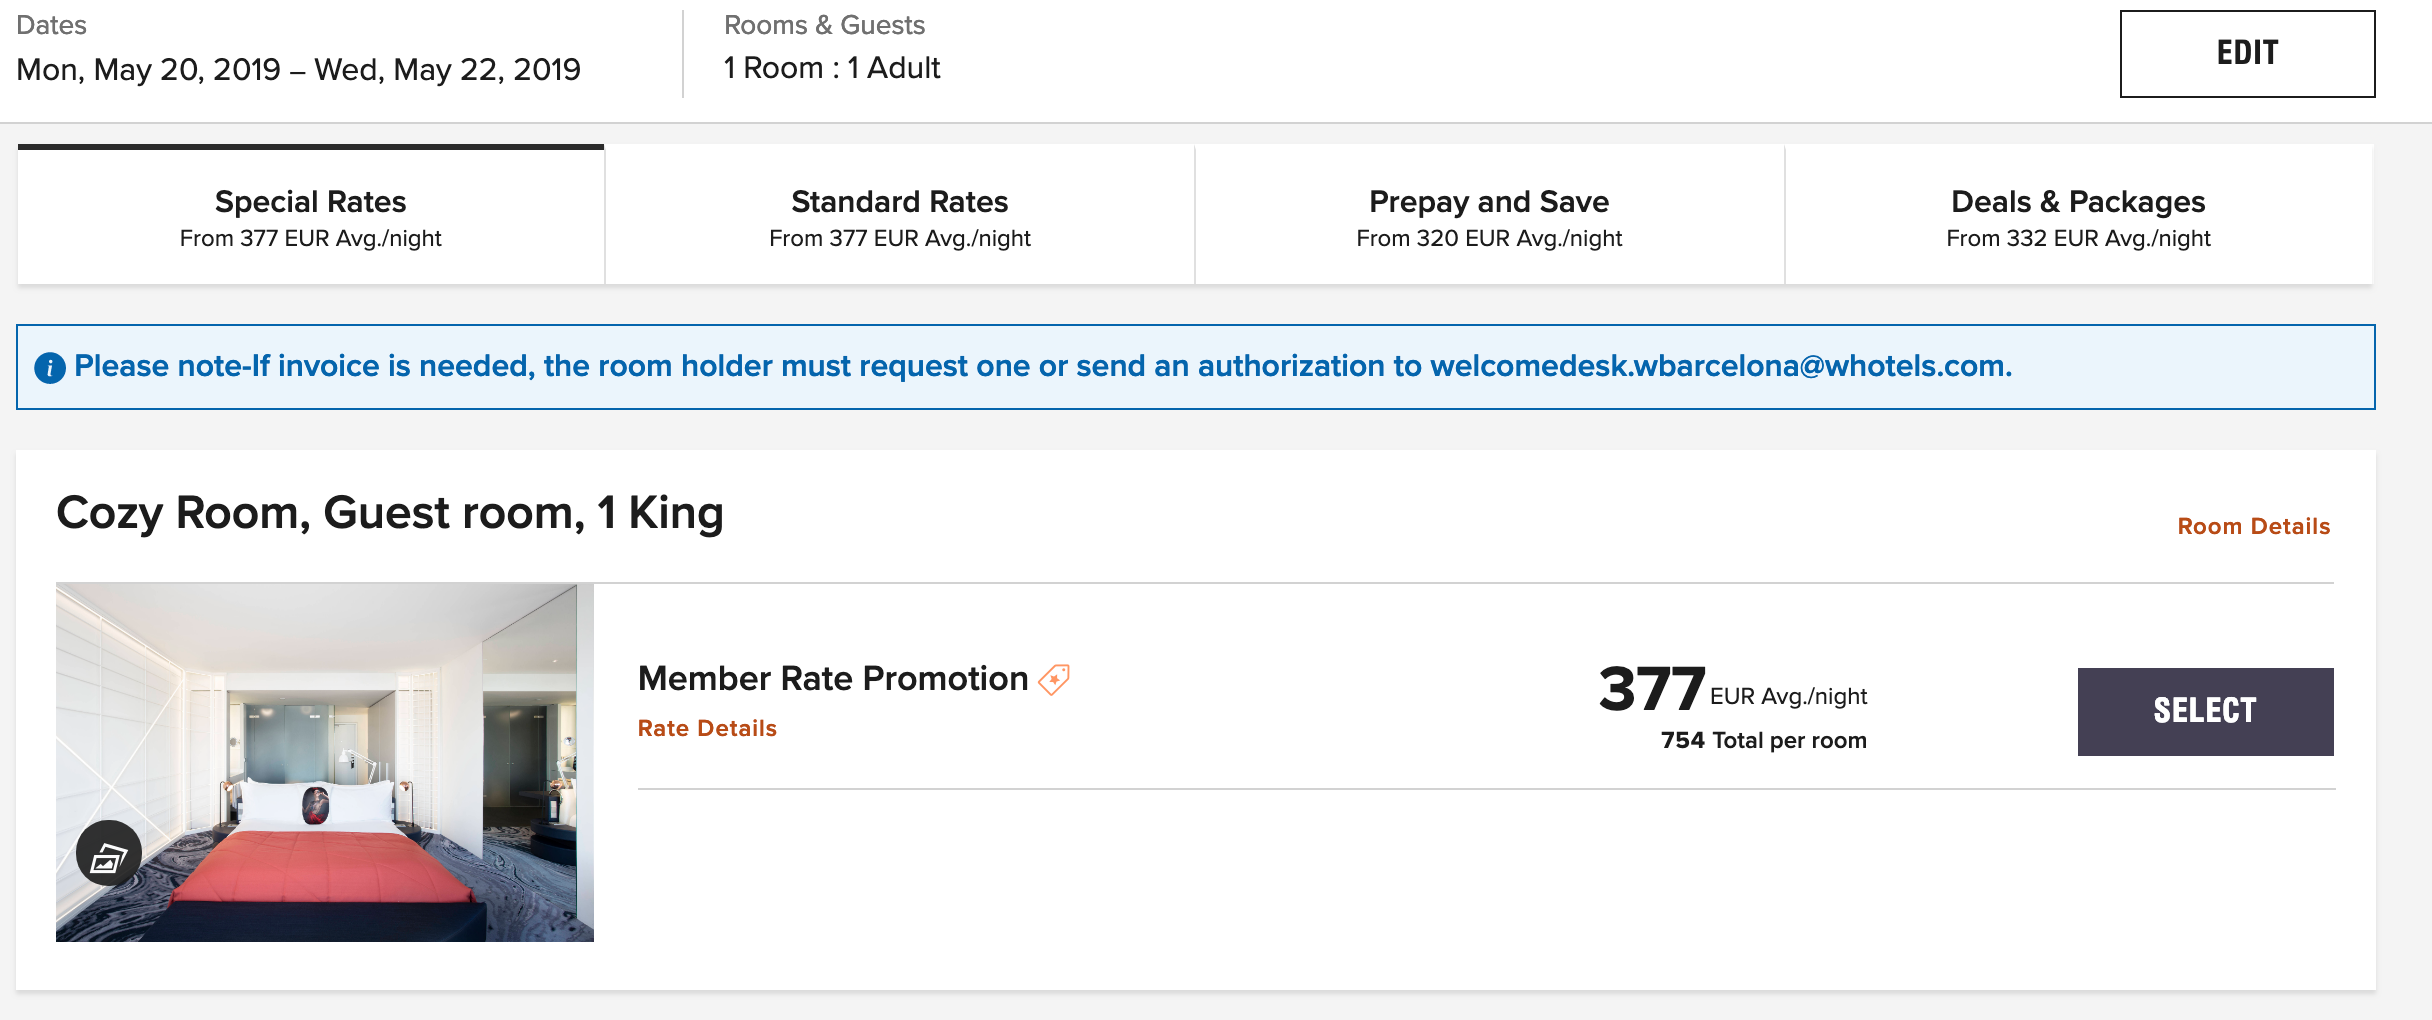Viewport: 2432px width, 1020px height.
Task: Select the Prepay and Save tab
Action: [x=1488, y=216]
